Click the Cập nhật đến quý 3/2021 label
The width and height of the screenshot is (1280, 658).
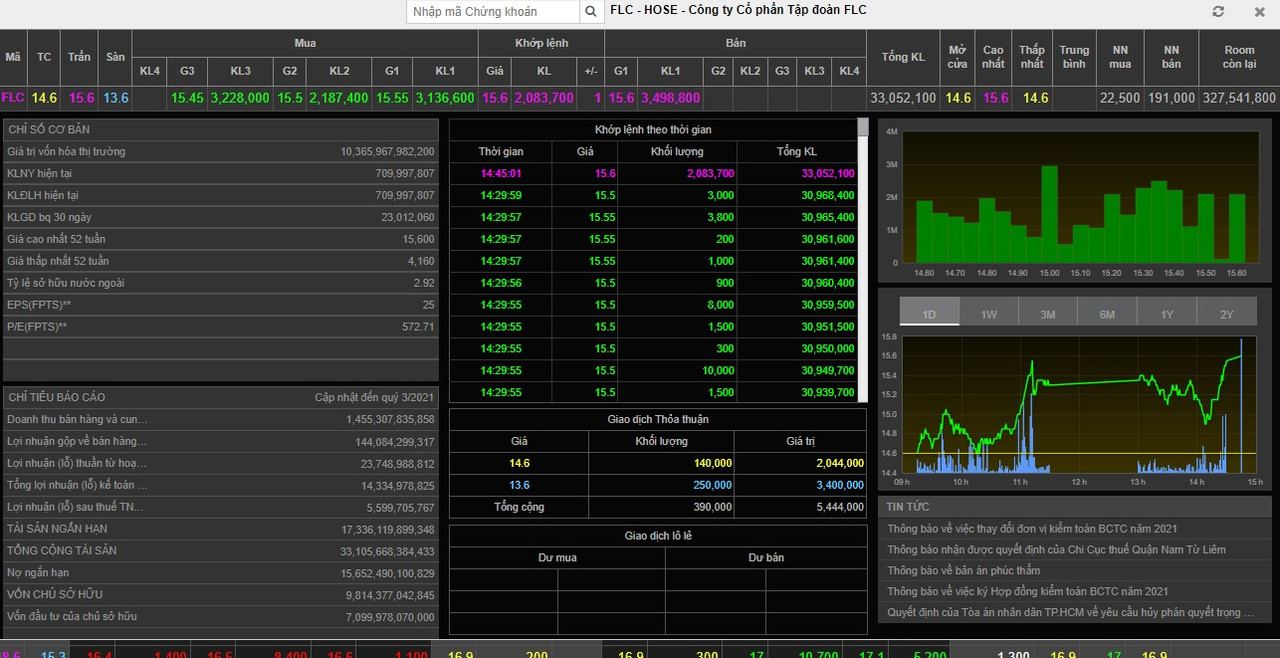pos(374,397)
